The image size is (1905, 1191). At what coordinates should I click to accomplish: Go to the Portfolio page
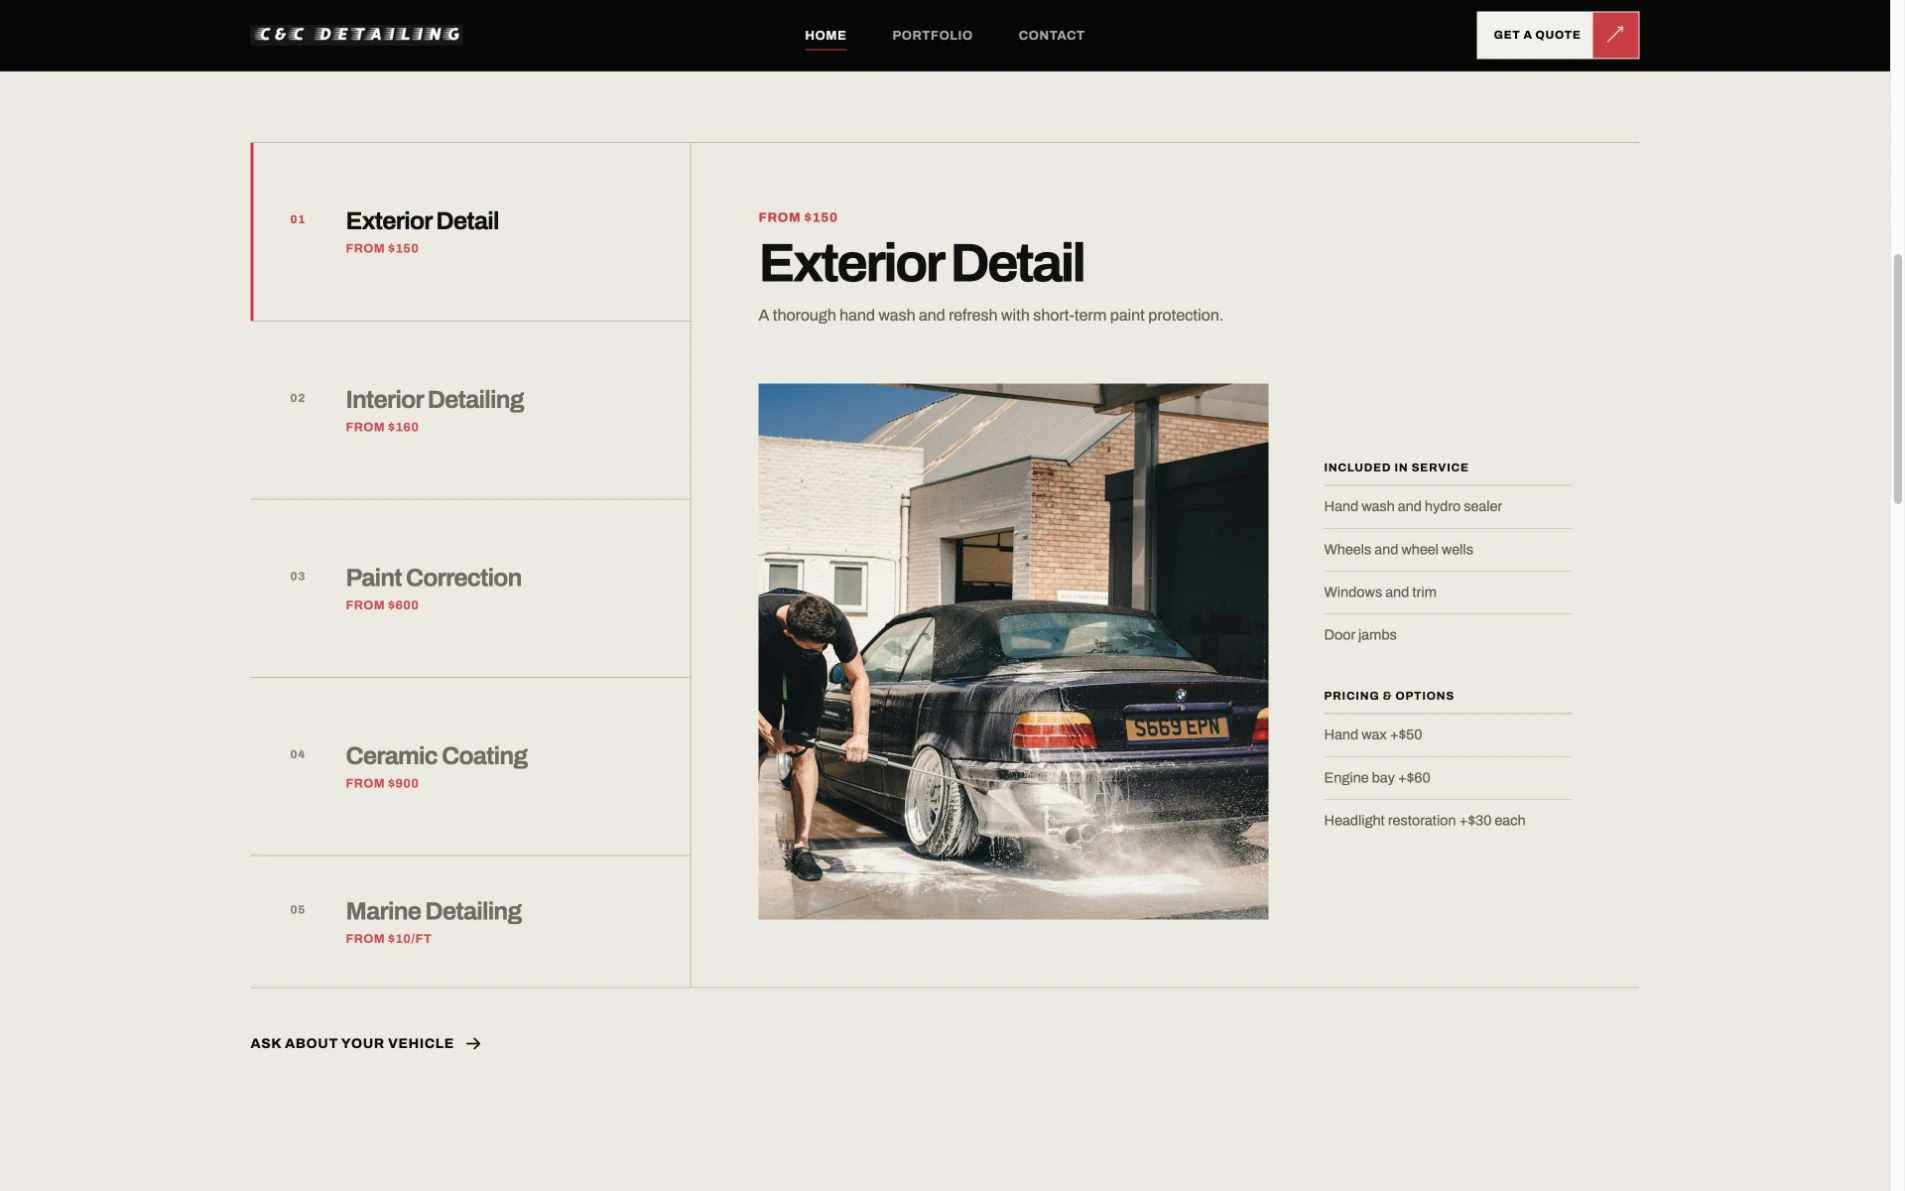(x=932, y=35)
